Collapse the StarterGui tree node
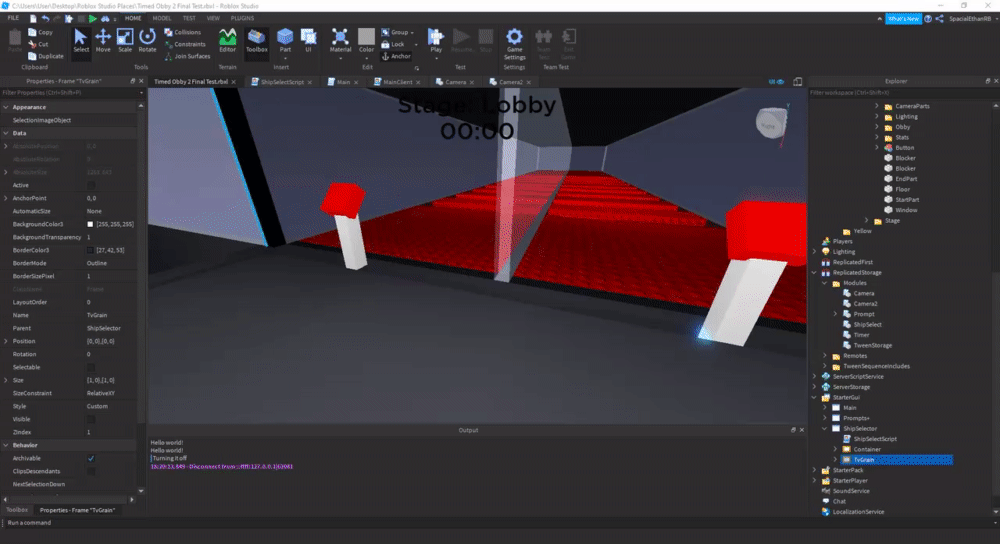The height and width of the screenshot is (544, 1000). pos(814,397)
